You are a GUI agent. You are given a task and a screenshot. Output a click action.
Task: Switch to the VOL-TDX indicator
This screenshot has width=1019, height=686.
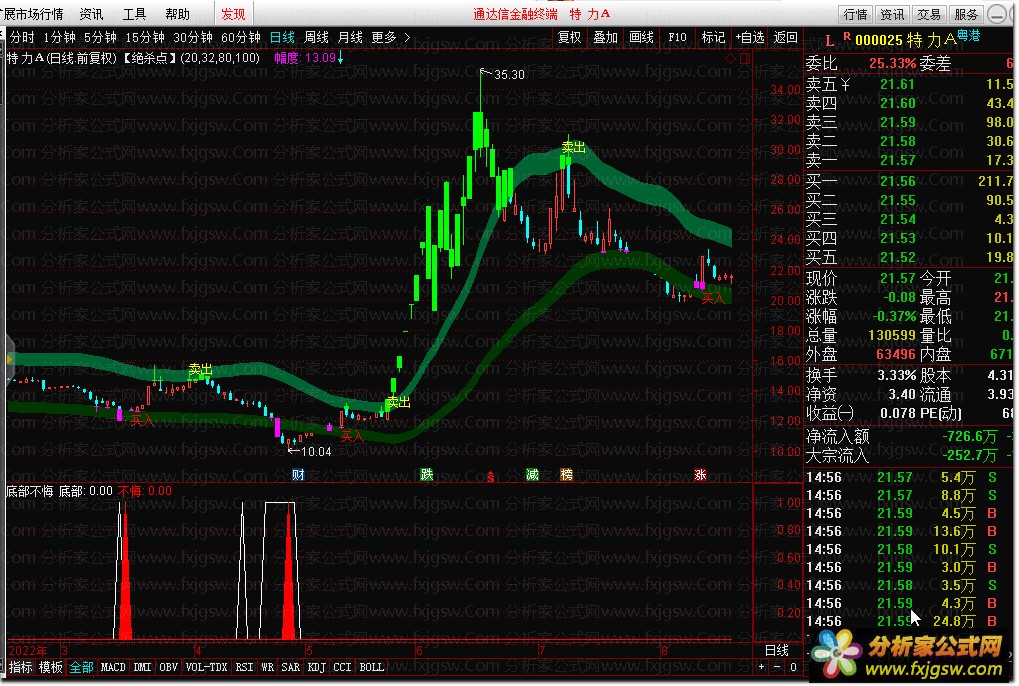(x=207, y=667)
